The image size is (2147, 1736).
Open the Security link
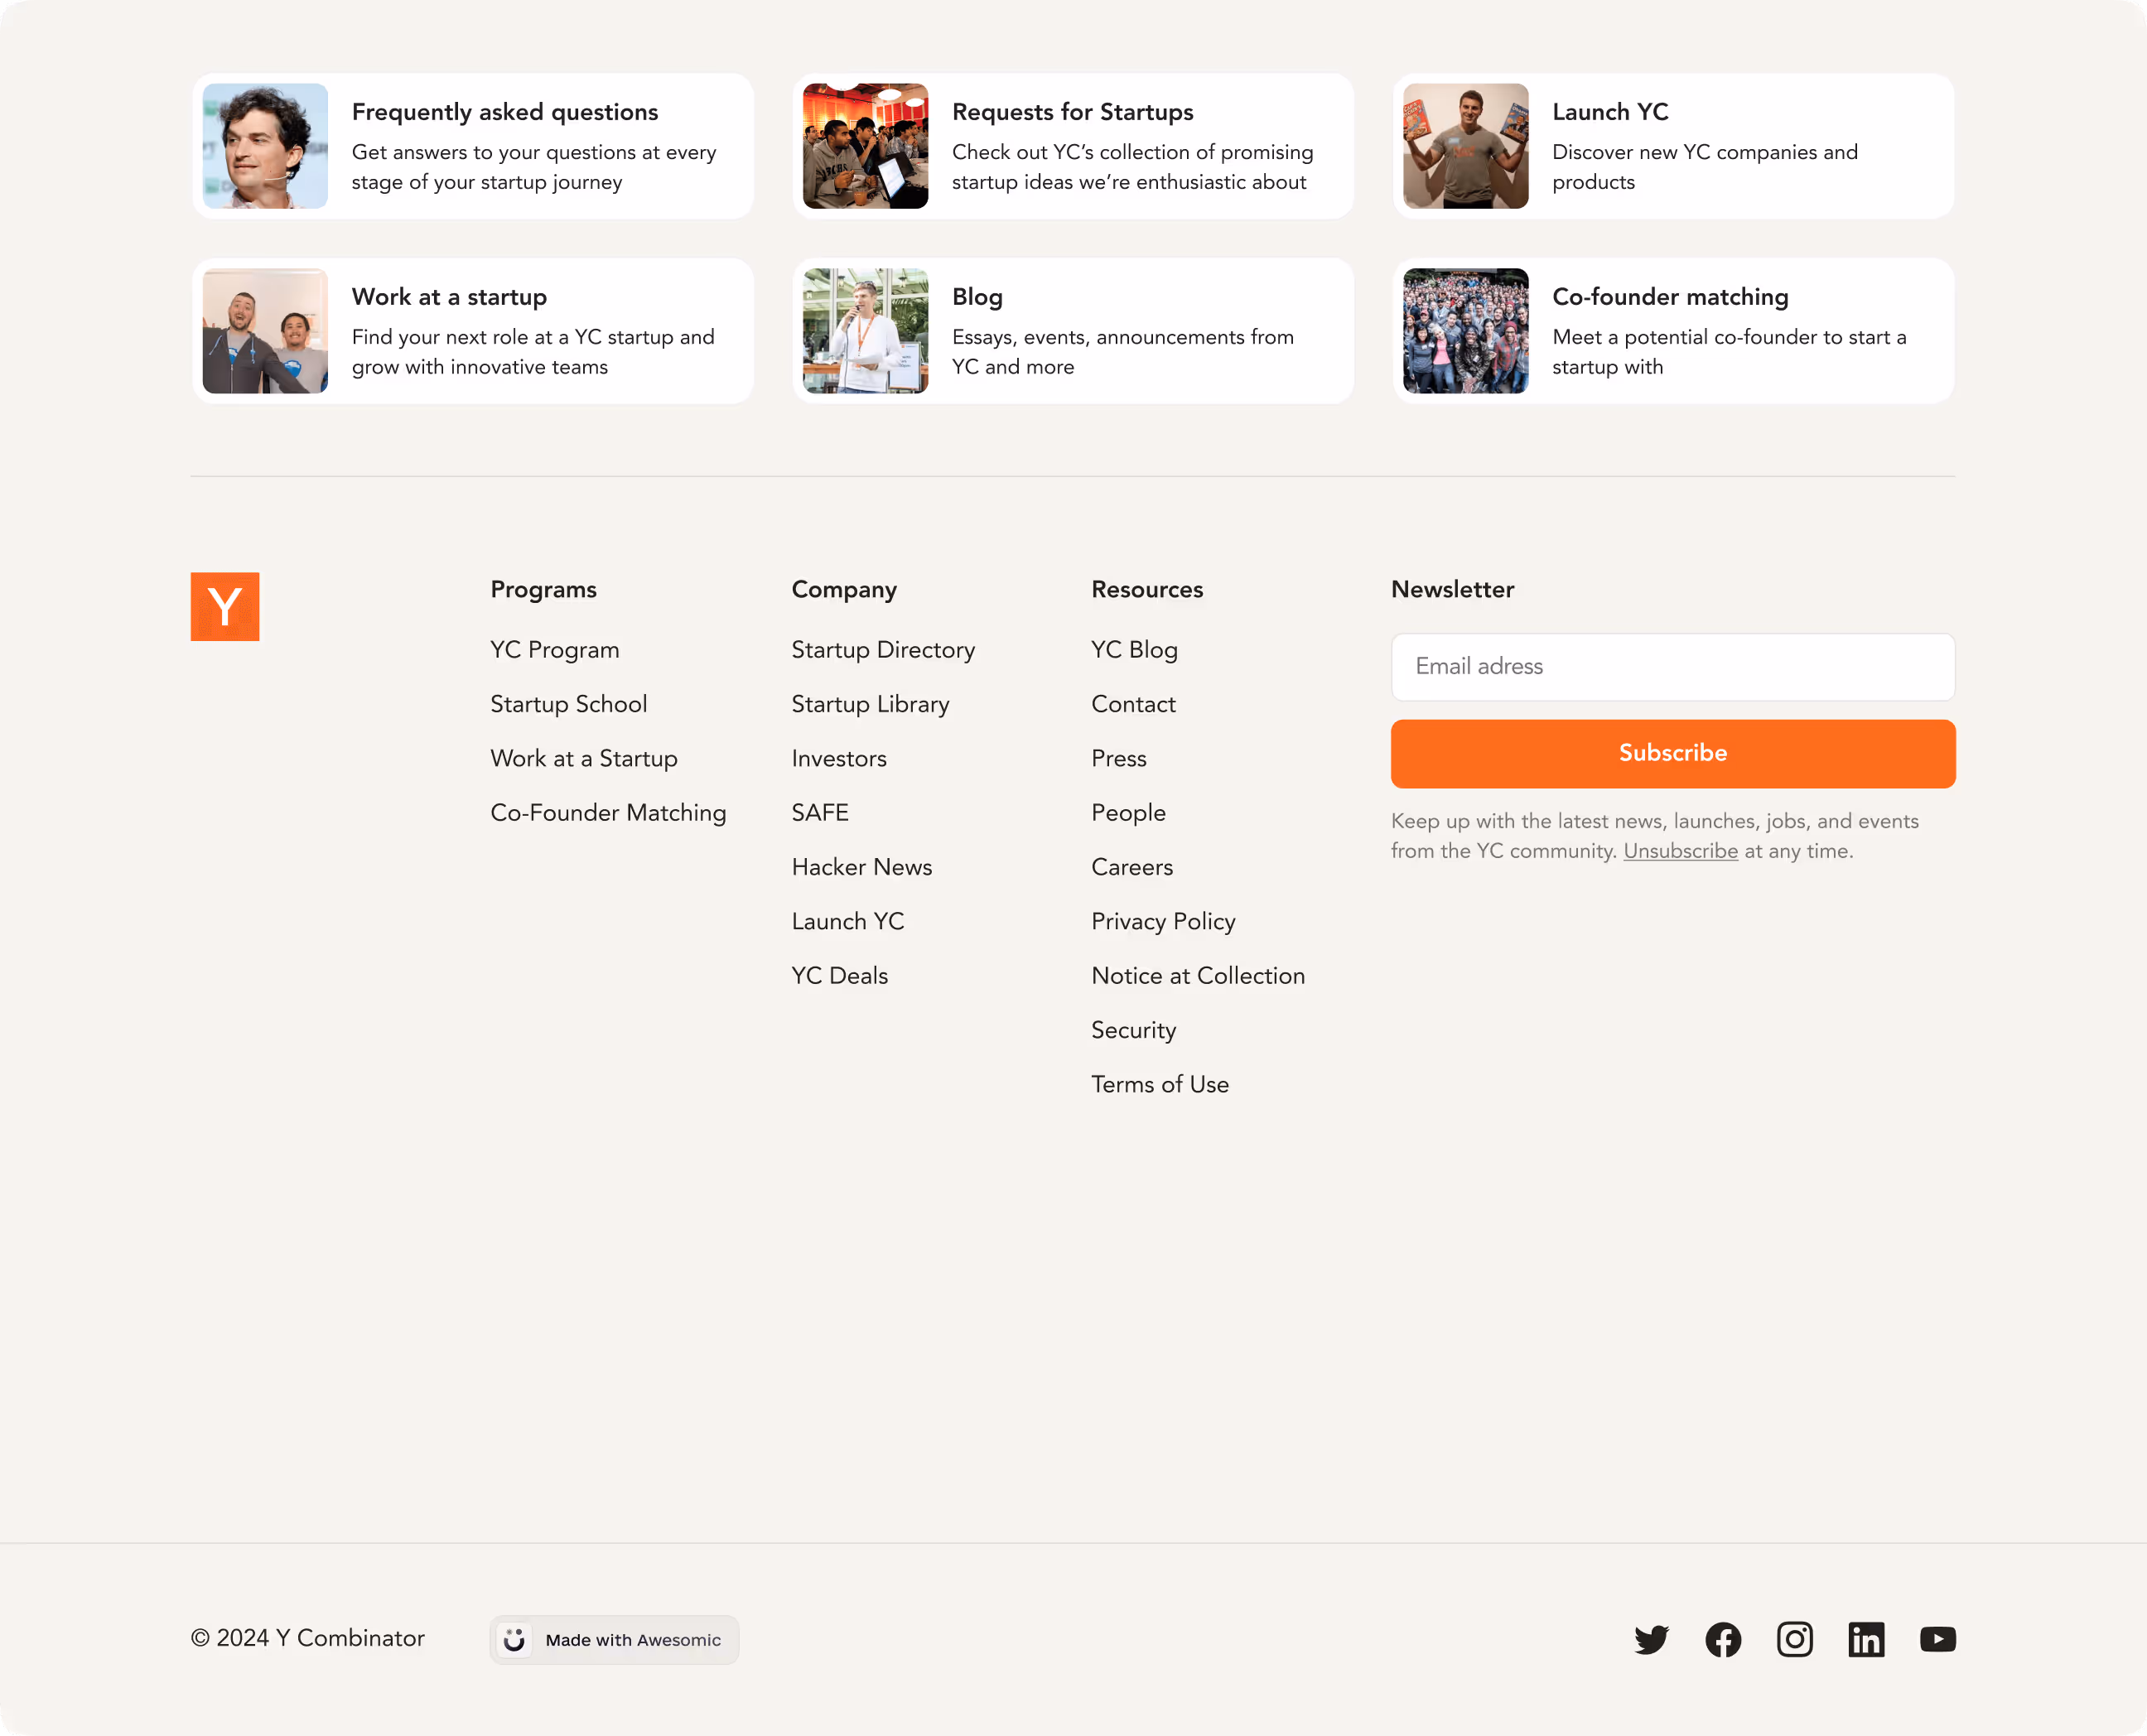point(1133,1030)
